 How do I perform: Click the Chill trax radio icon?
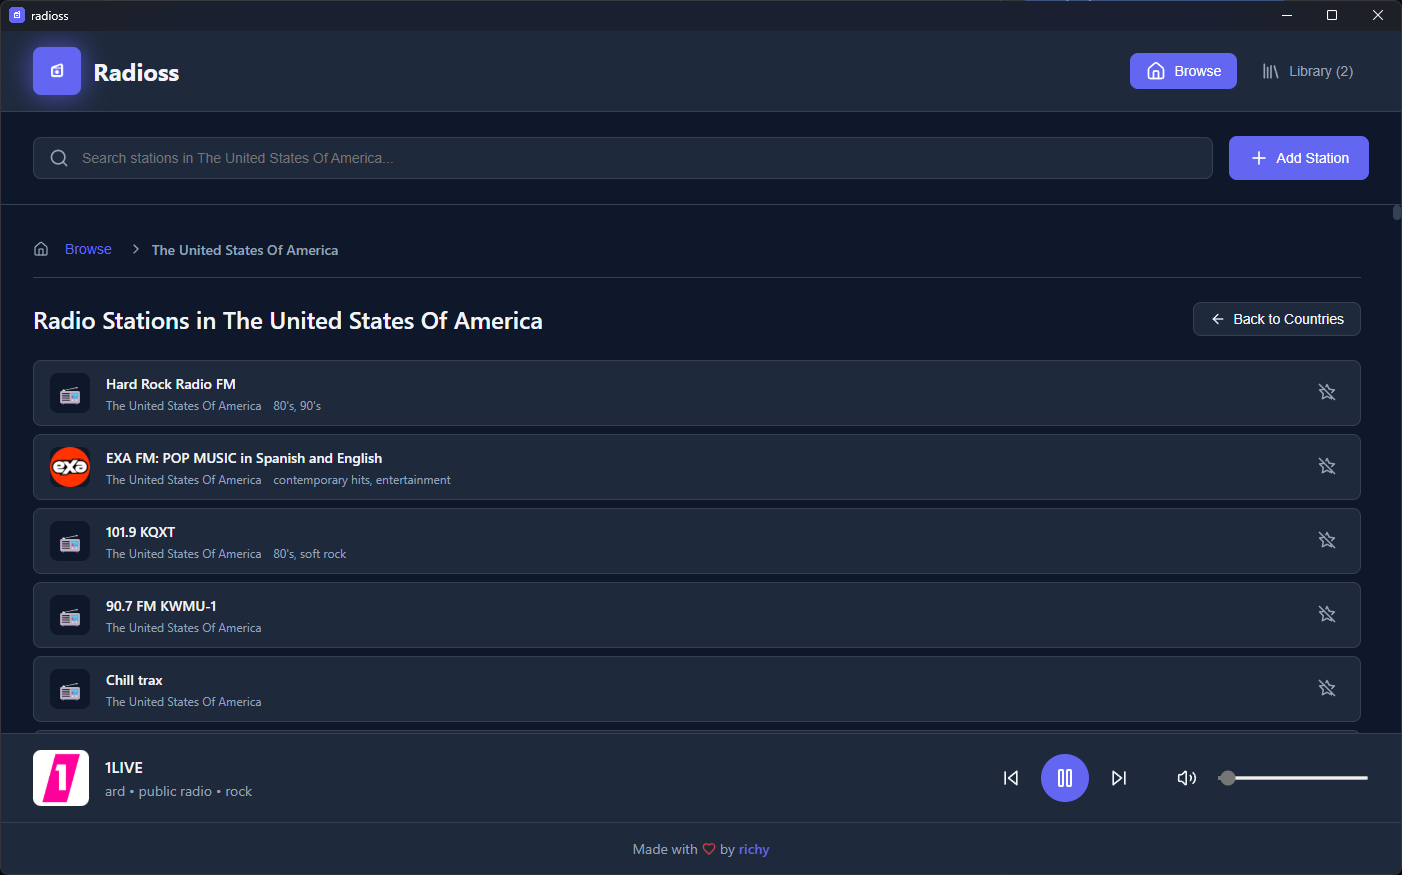[70, 689]
